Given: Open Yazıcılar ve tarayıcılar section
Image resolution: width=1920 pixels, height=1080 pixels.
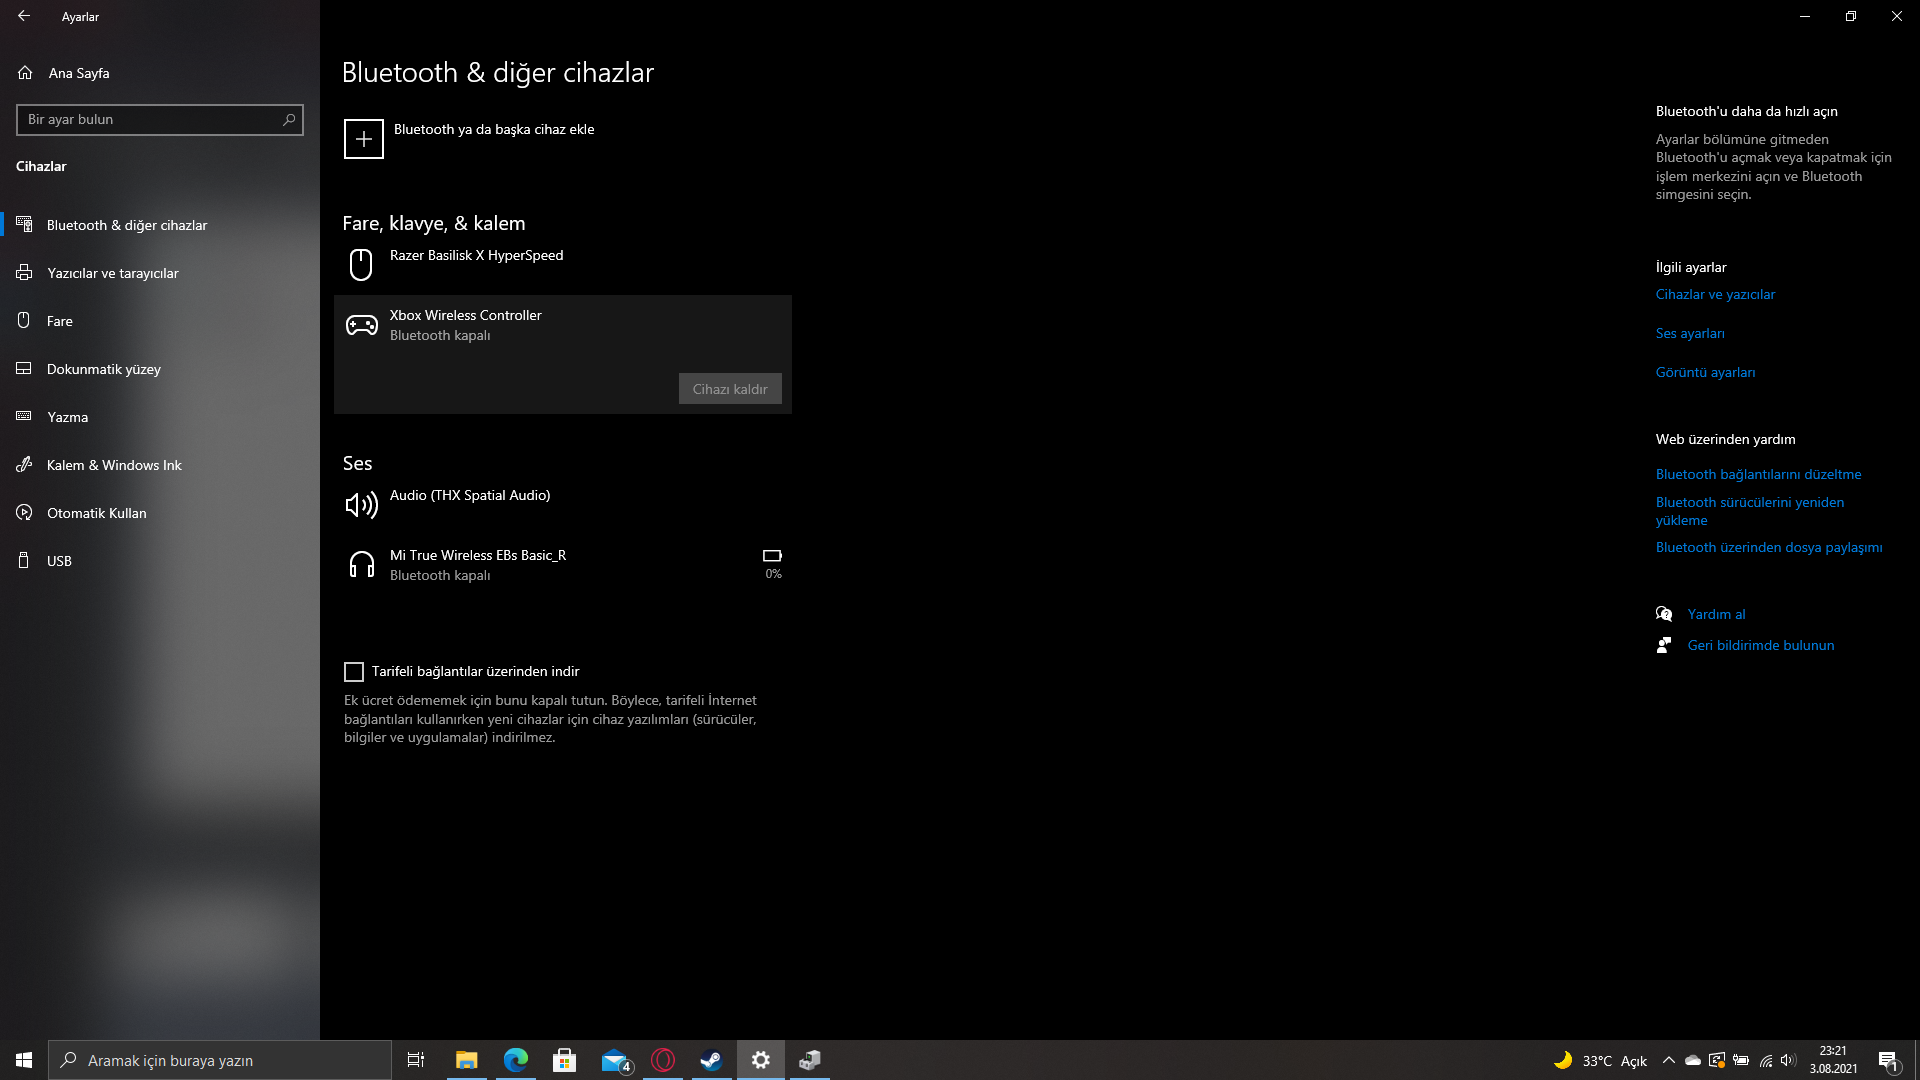Looking at the screenshot, I should click(160, 273).
